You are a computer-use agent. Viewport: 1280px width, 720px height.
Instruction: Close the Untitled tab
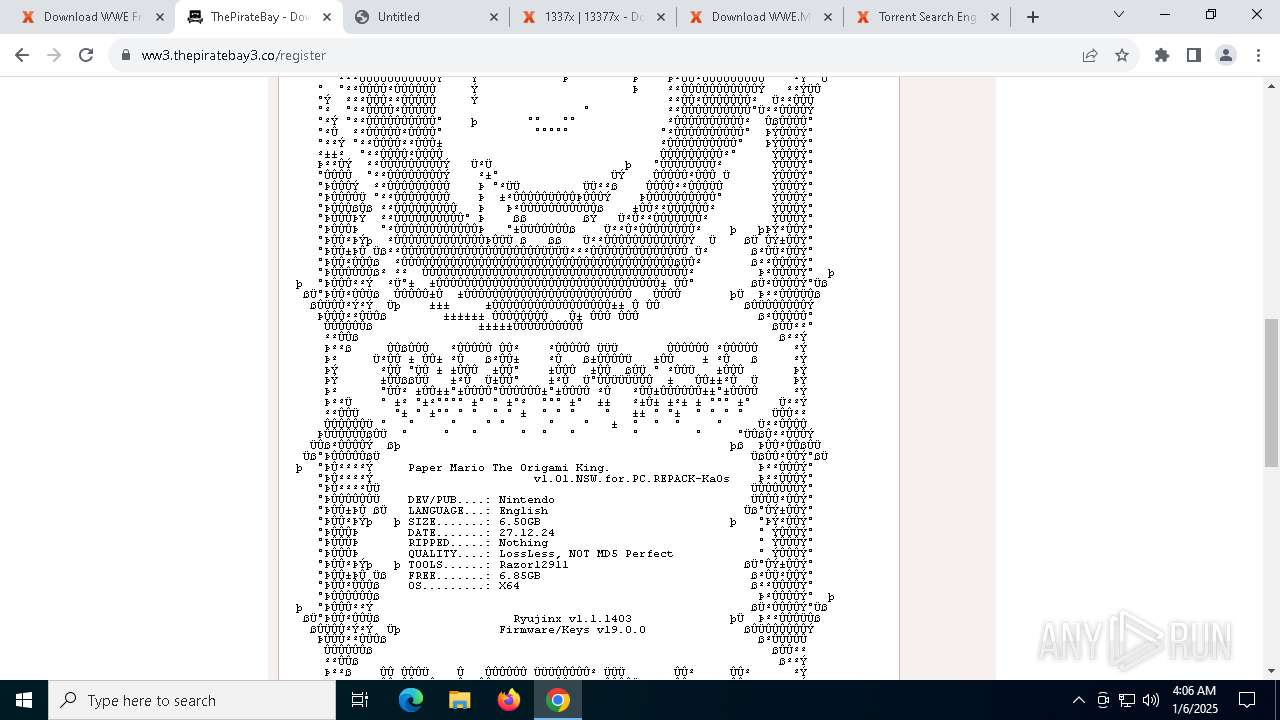tap(494, 17)
